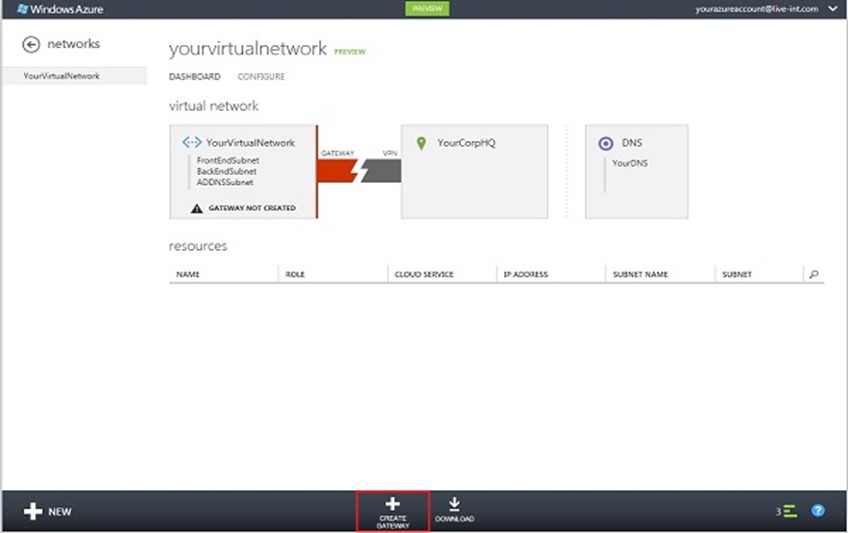Select FrontEndSubnet in the network tile
Image resolution: width=848 pixels, height=533 pixels.
tap(228, 161)
